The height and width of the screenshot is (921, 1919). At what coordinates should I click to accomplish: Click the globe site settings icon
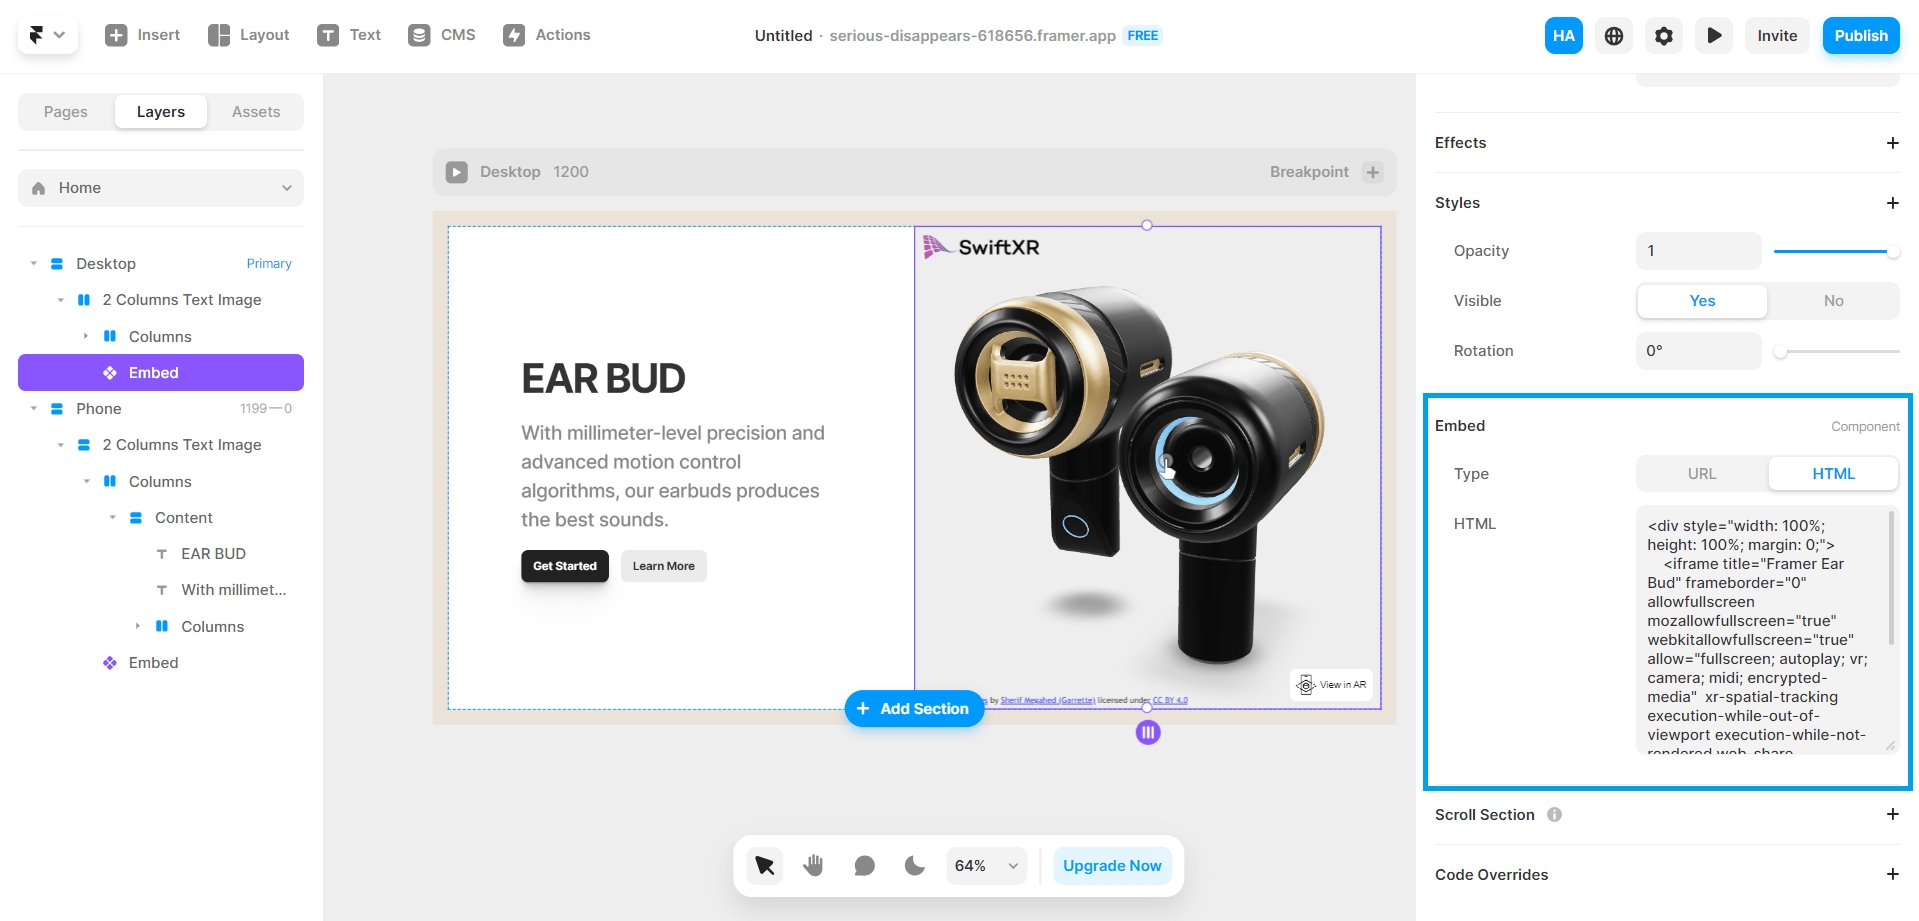(x=1614, y=36)
